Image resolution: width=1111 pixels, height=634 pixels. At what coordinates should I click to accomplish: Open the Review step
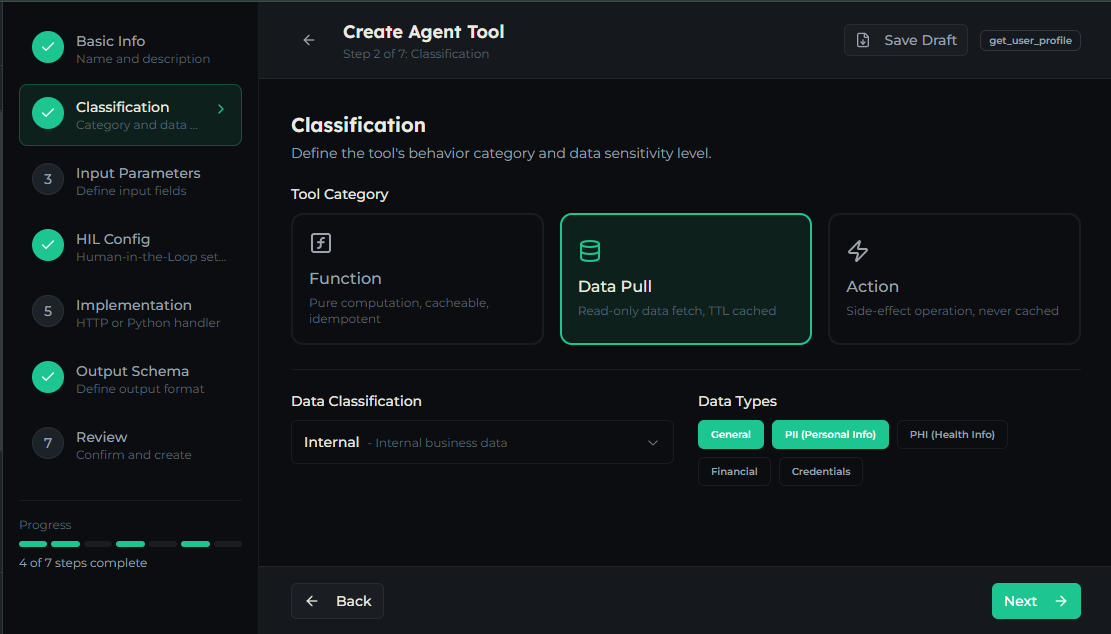pyautogui.click(x=130, y=444)
